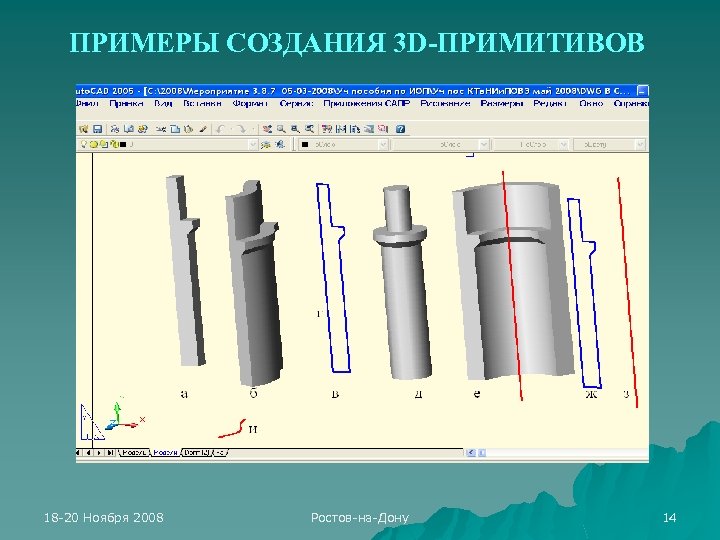Open the Справка menu
This screenshot has width=720, height=540.
click(x=631, y=104)
